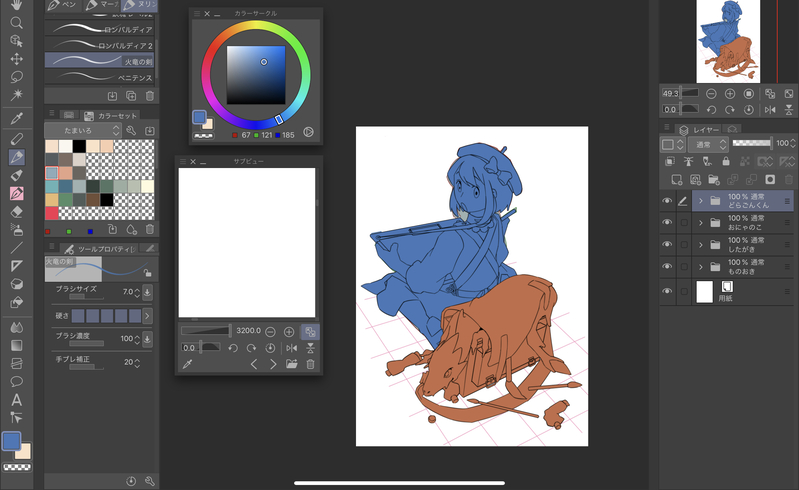799x490 pixels.
Task: Open color set wrench settings
Action: [x=131, y=130]
